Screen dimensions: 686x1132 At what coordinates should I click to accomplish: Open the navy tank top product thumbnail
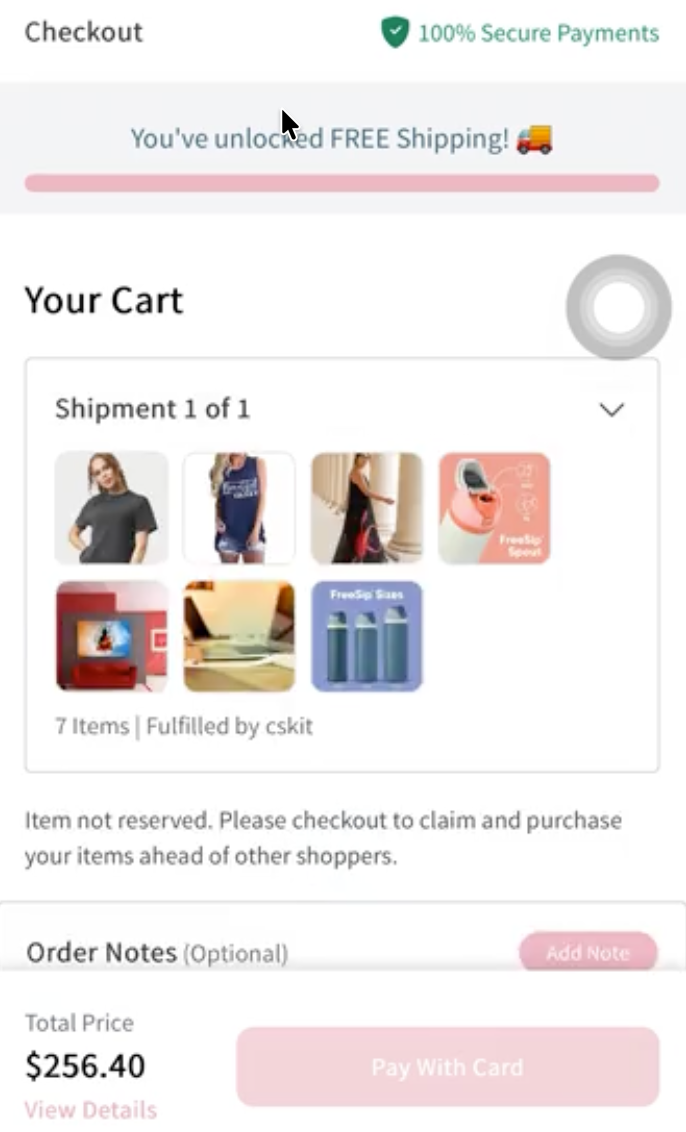click(x=239, y=508)
